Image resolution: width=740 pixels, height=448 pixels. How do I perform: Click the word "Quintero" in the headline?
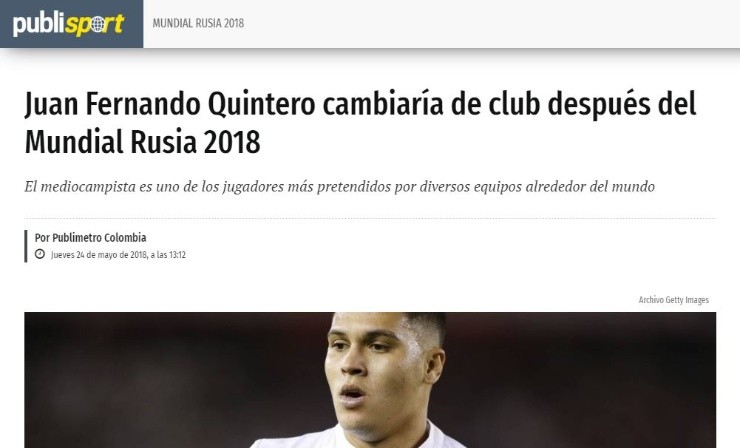coord(261,105)
